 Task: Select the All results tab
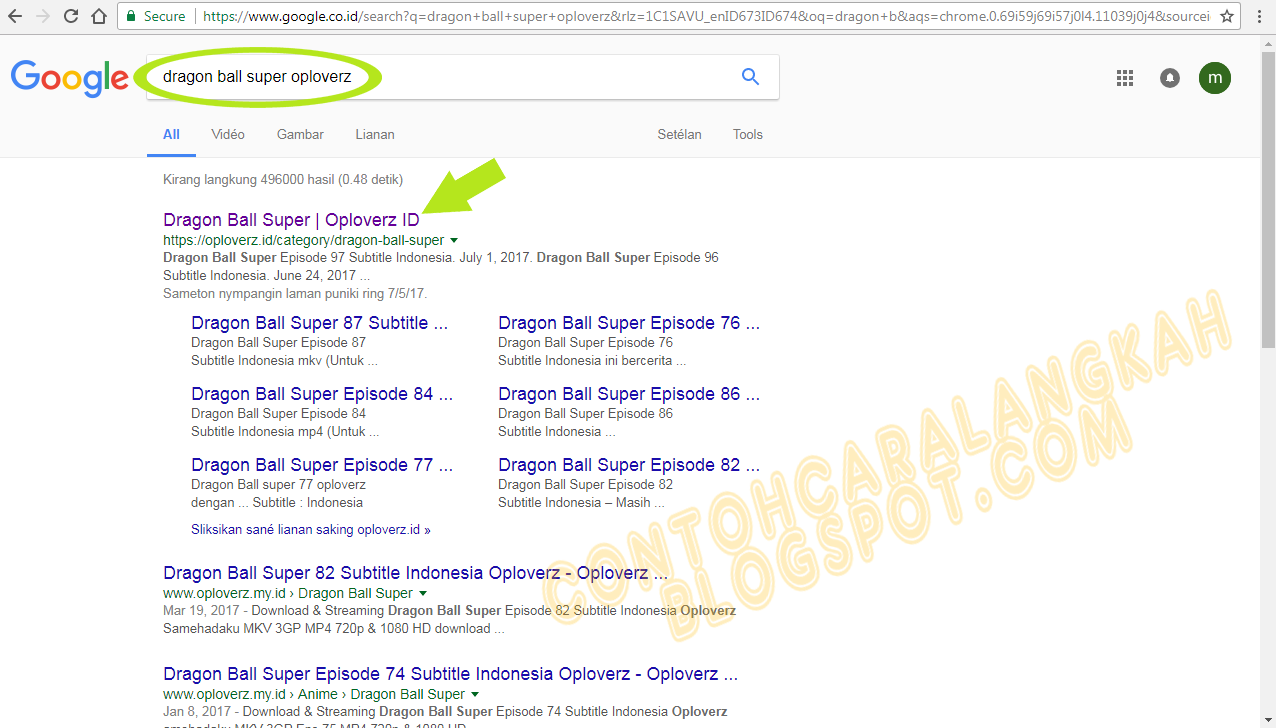(171, 134)
